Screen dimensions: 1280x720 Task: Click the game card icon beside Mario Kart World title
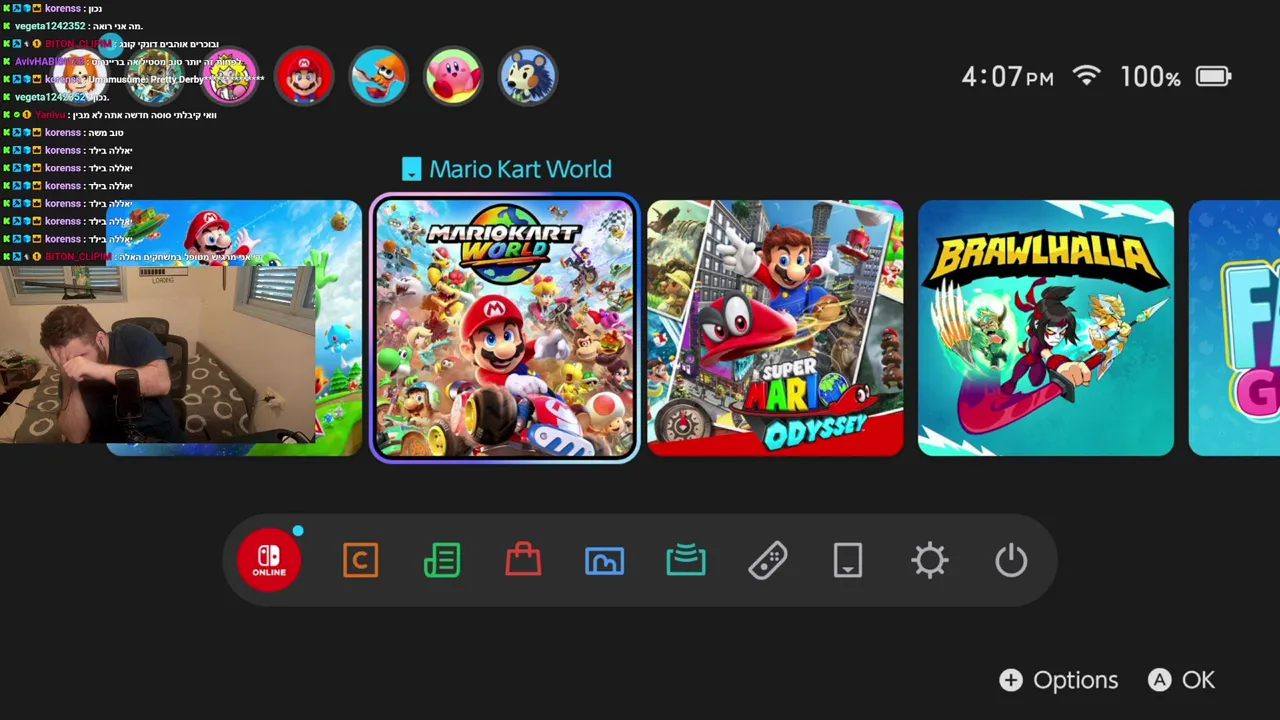coord(411,169)
